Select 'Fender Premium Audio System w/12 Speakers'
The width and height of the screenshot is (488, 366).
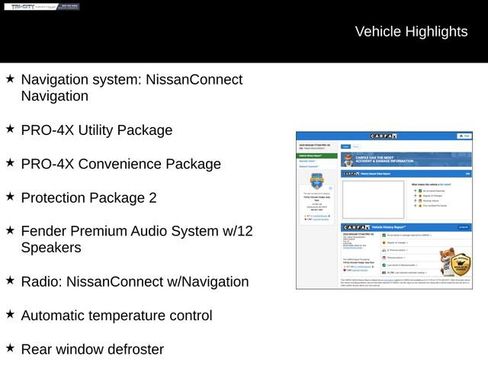pos(137,239)
